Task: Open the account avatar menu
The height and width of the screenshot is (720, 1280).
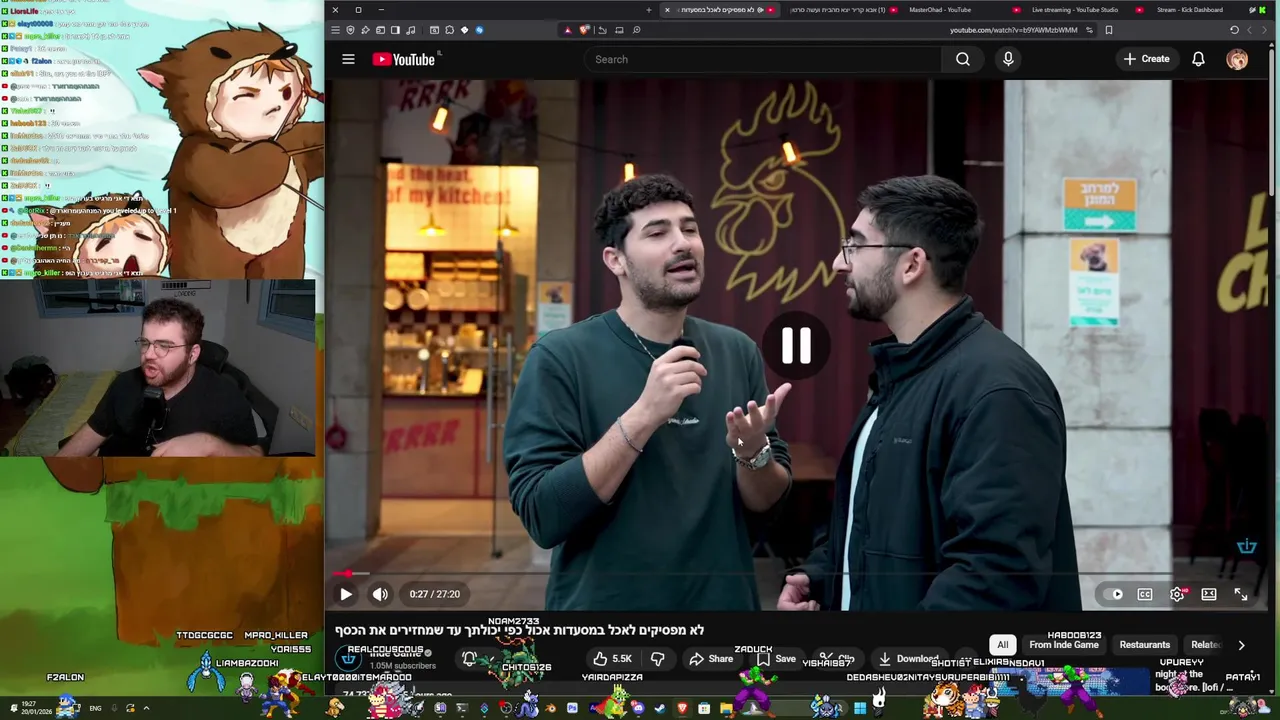Action: 1237,59
